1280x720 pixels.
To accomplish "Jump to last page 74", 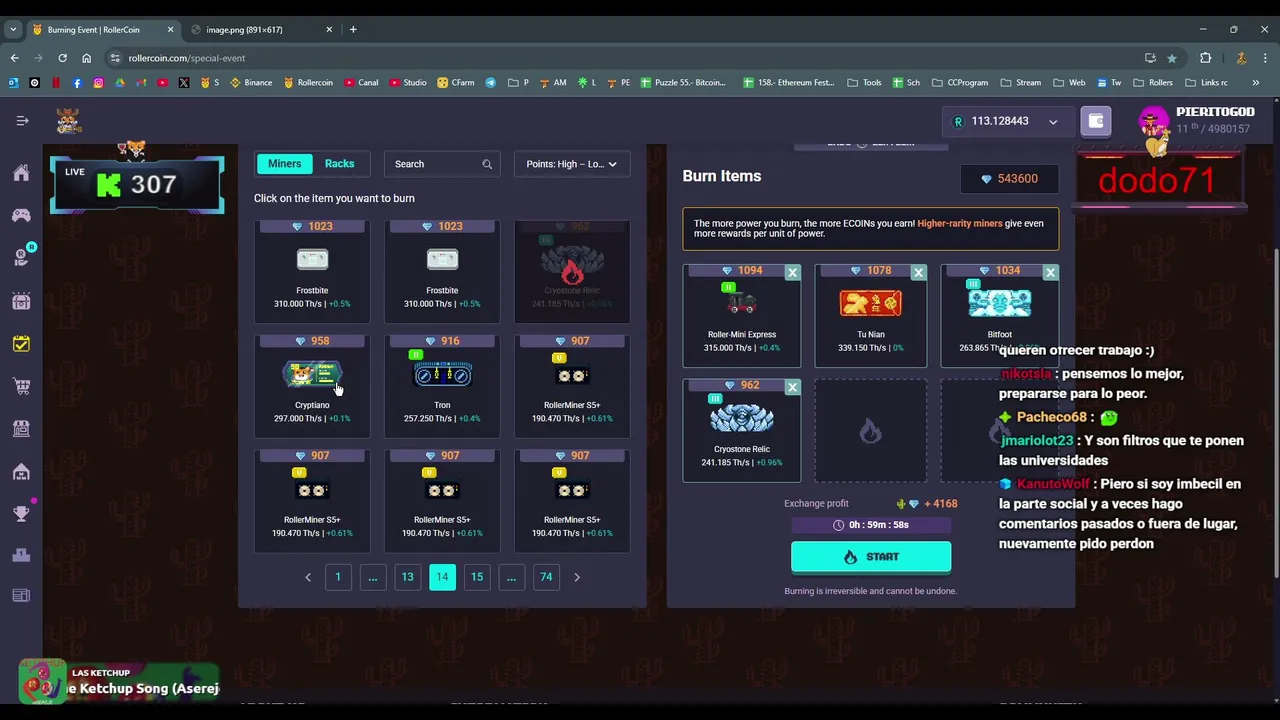I will 546,577.
